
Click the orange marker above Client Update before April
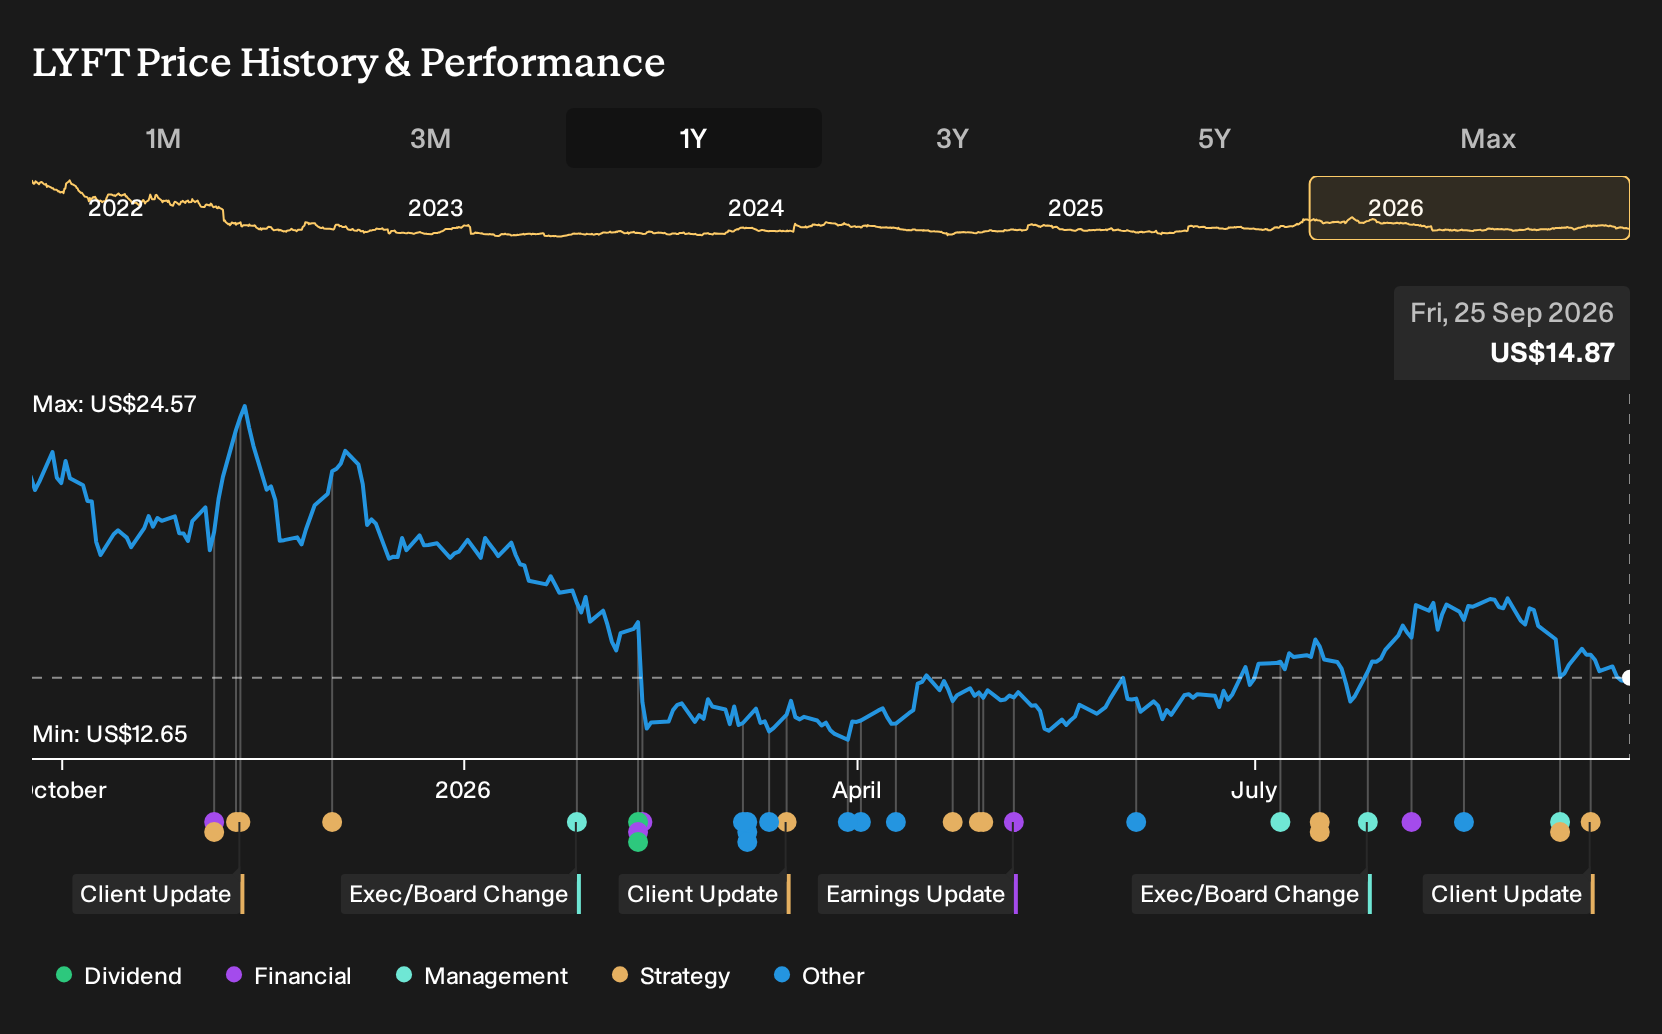tap(787, 822)
